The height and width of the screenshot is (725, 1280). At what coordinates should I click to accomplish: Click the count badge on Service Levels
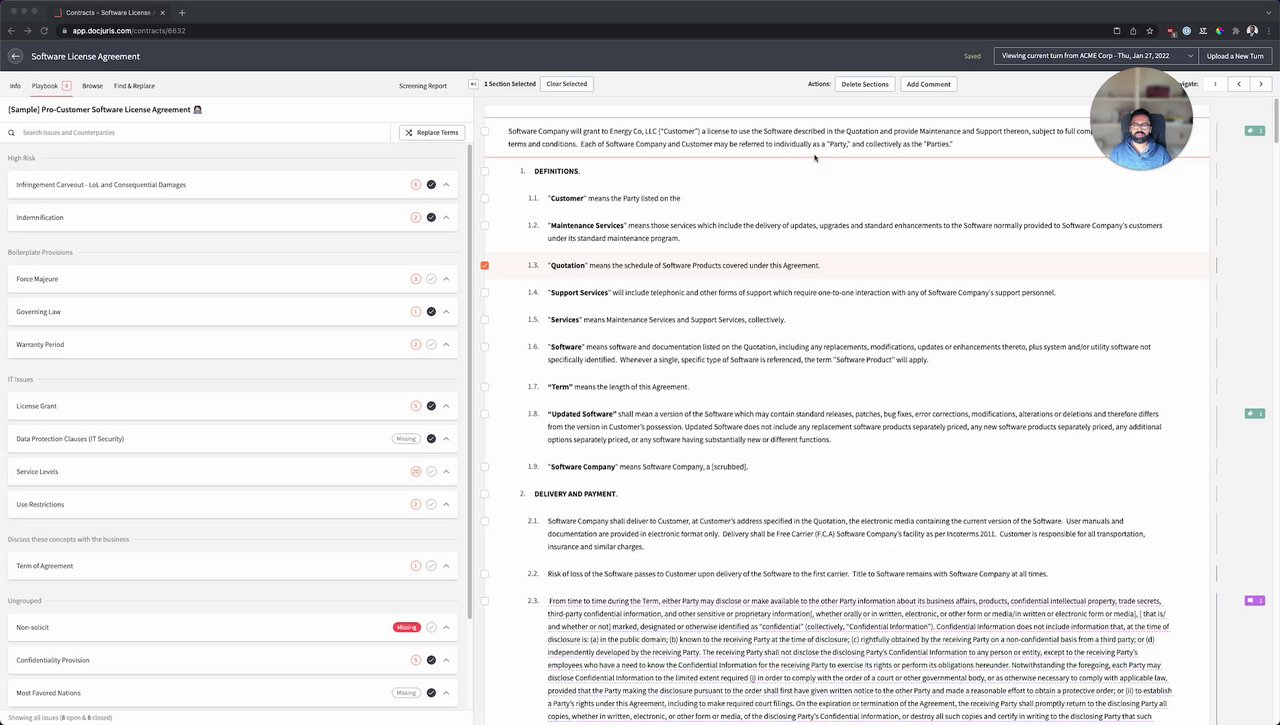pos(416,471)
